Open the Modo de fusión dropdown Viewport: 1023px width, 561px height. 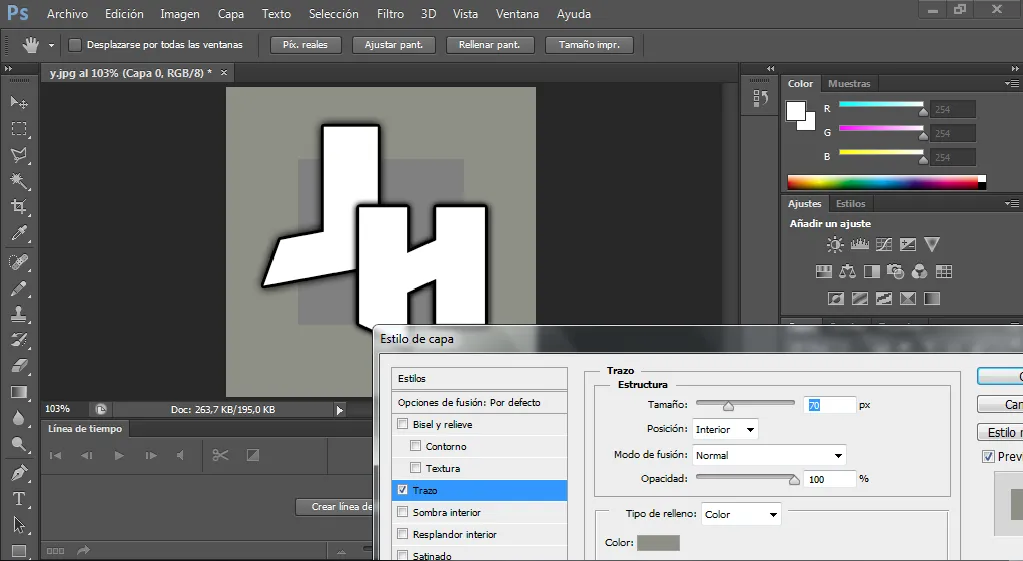(x=769, y=455)
